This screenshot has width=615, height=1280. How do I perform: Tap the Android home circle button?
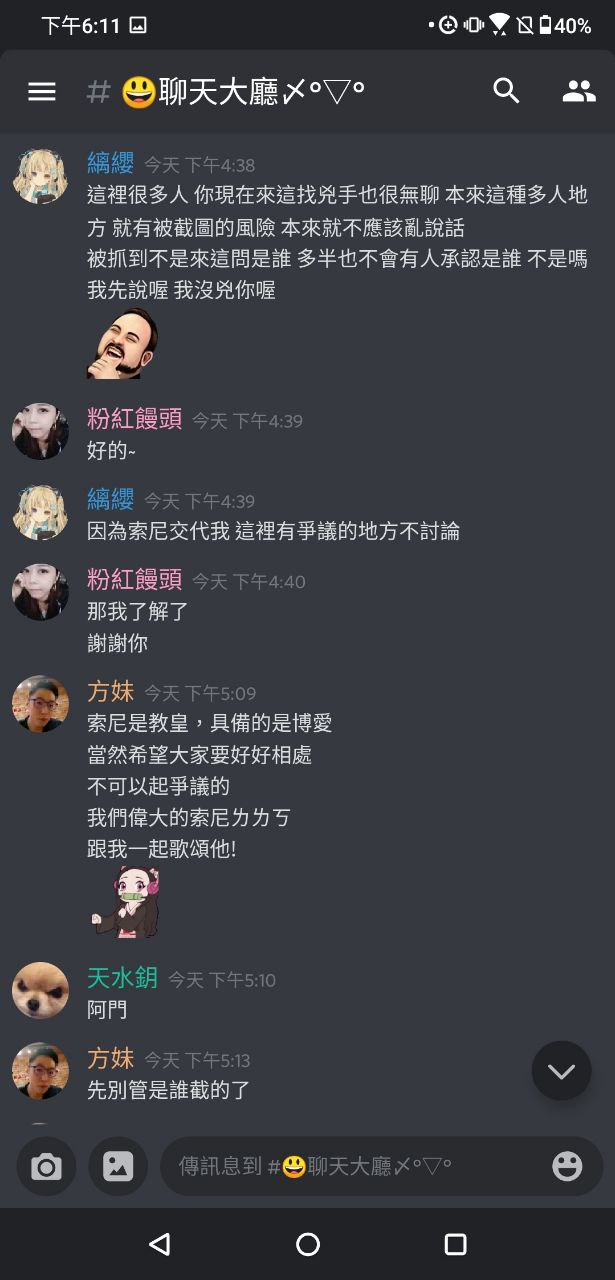(x=308, y=1244)
